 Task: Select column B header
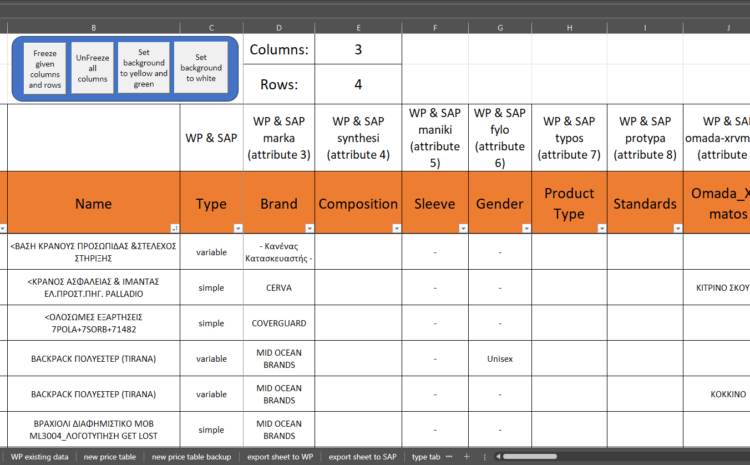(94, 28)
